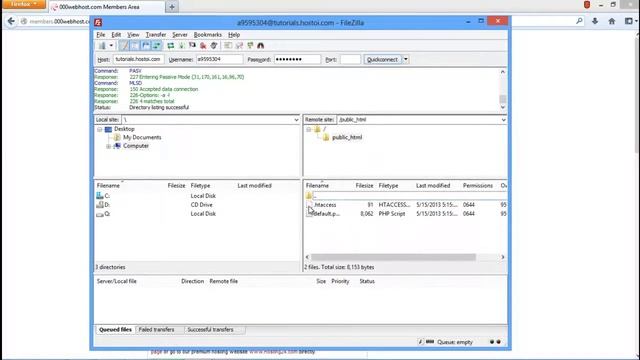Viewport: 640px width, 360px height.
Task: Open the Local site path dropdown
Action: click(x=296, y=120)
